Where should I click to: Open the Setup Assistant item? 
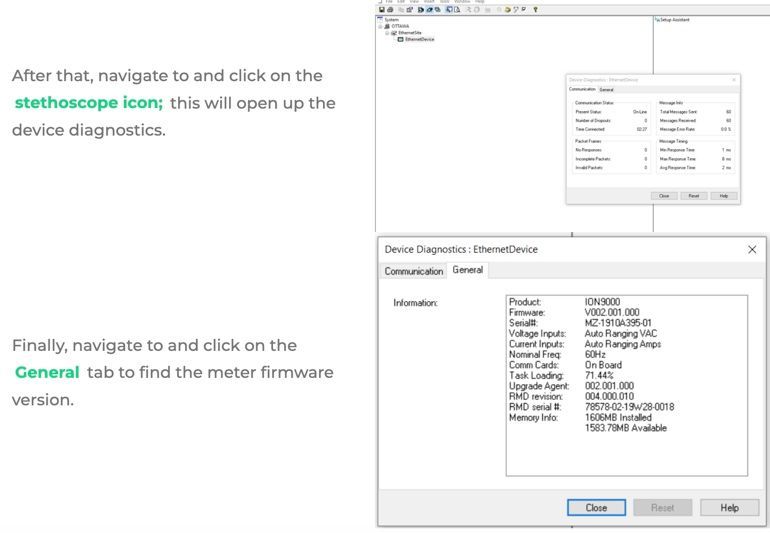[674, 20]
